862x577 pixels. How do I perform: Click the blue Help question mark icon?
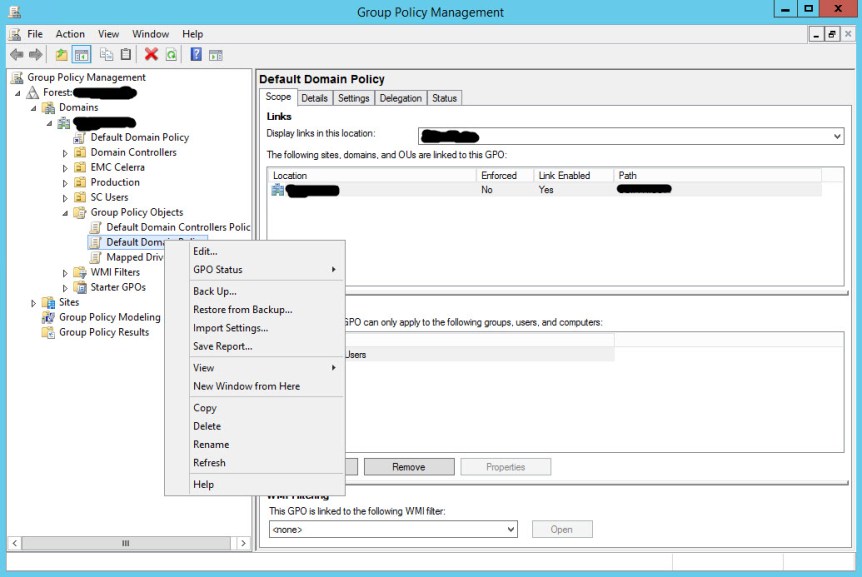[x=196, y=55]
